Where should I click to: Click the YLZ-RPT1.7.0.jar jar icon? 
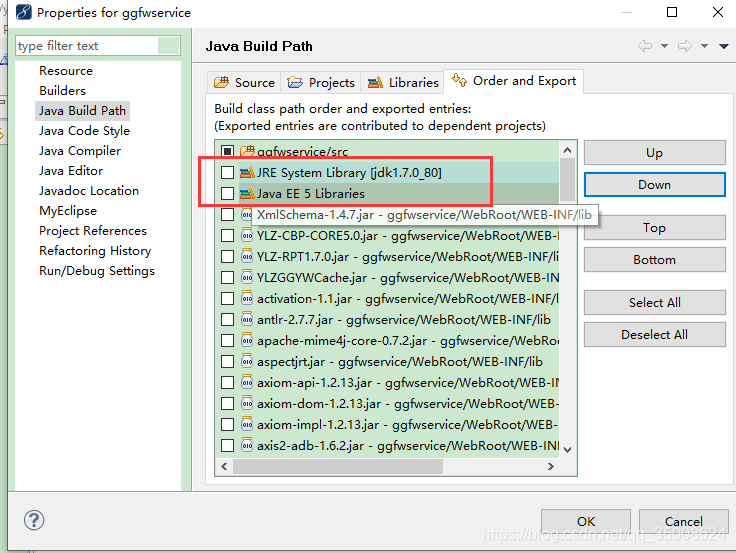pyautogui.click(x=247, y=256)
